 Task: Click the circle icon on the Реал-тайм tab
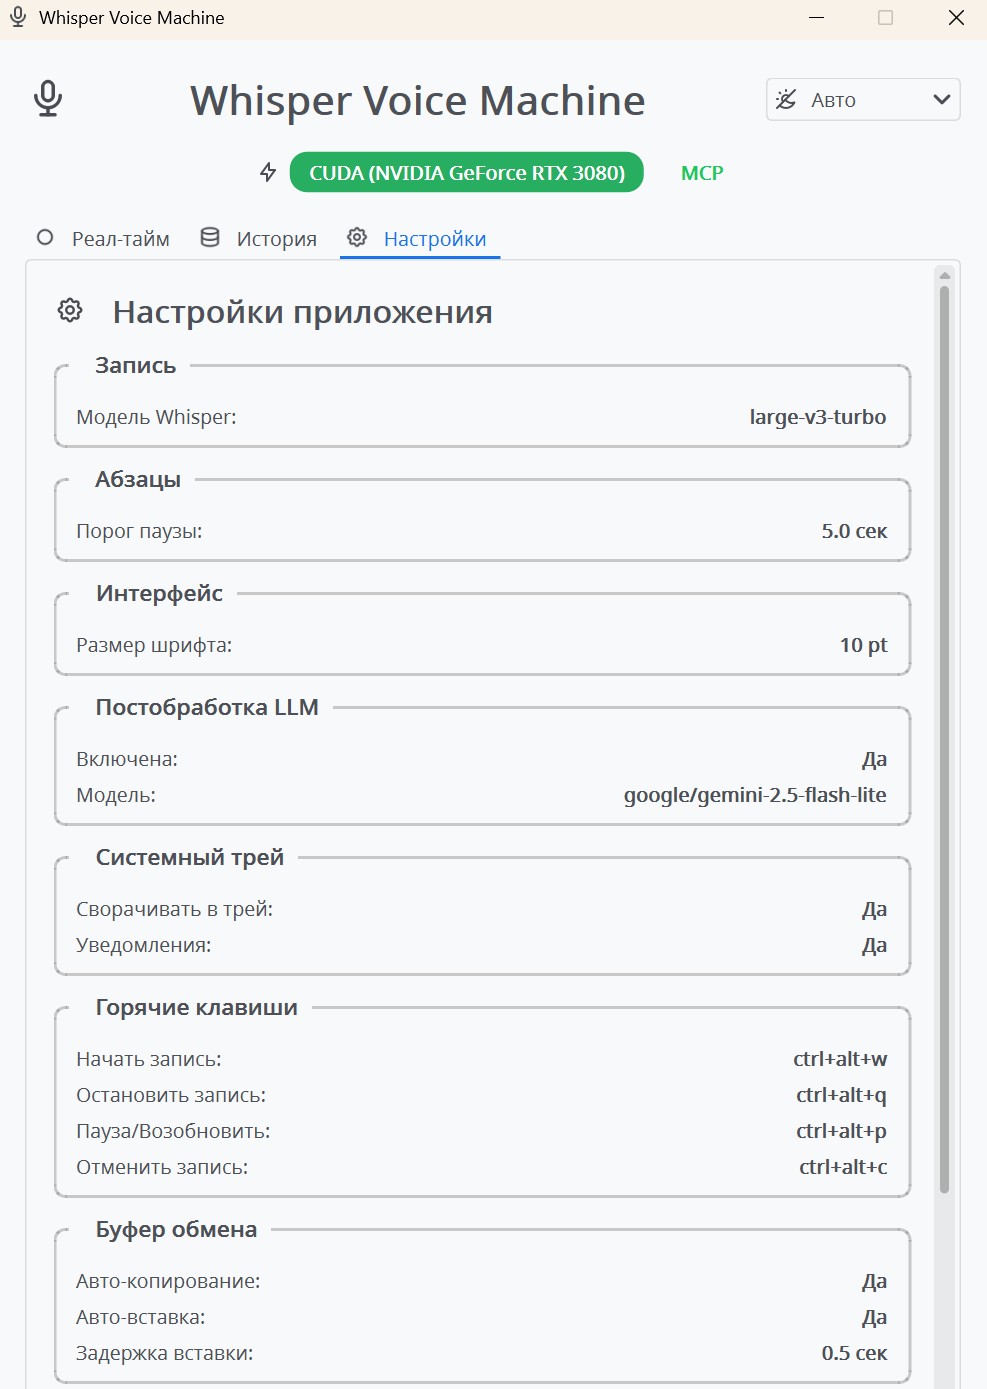(45, 238)
